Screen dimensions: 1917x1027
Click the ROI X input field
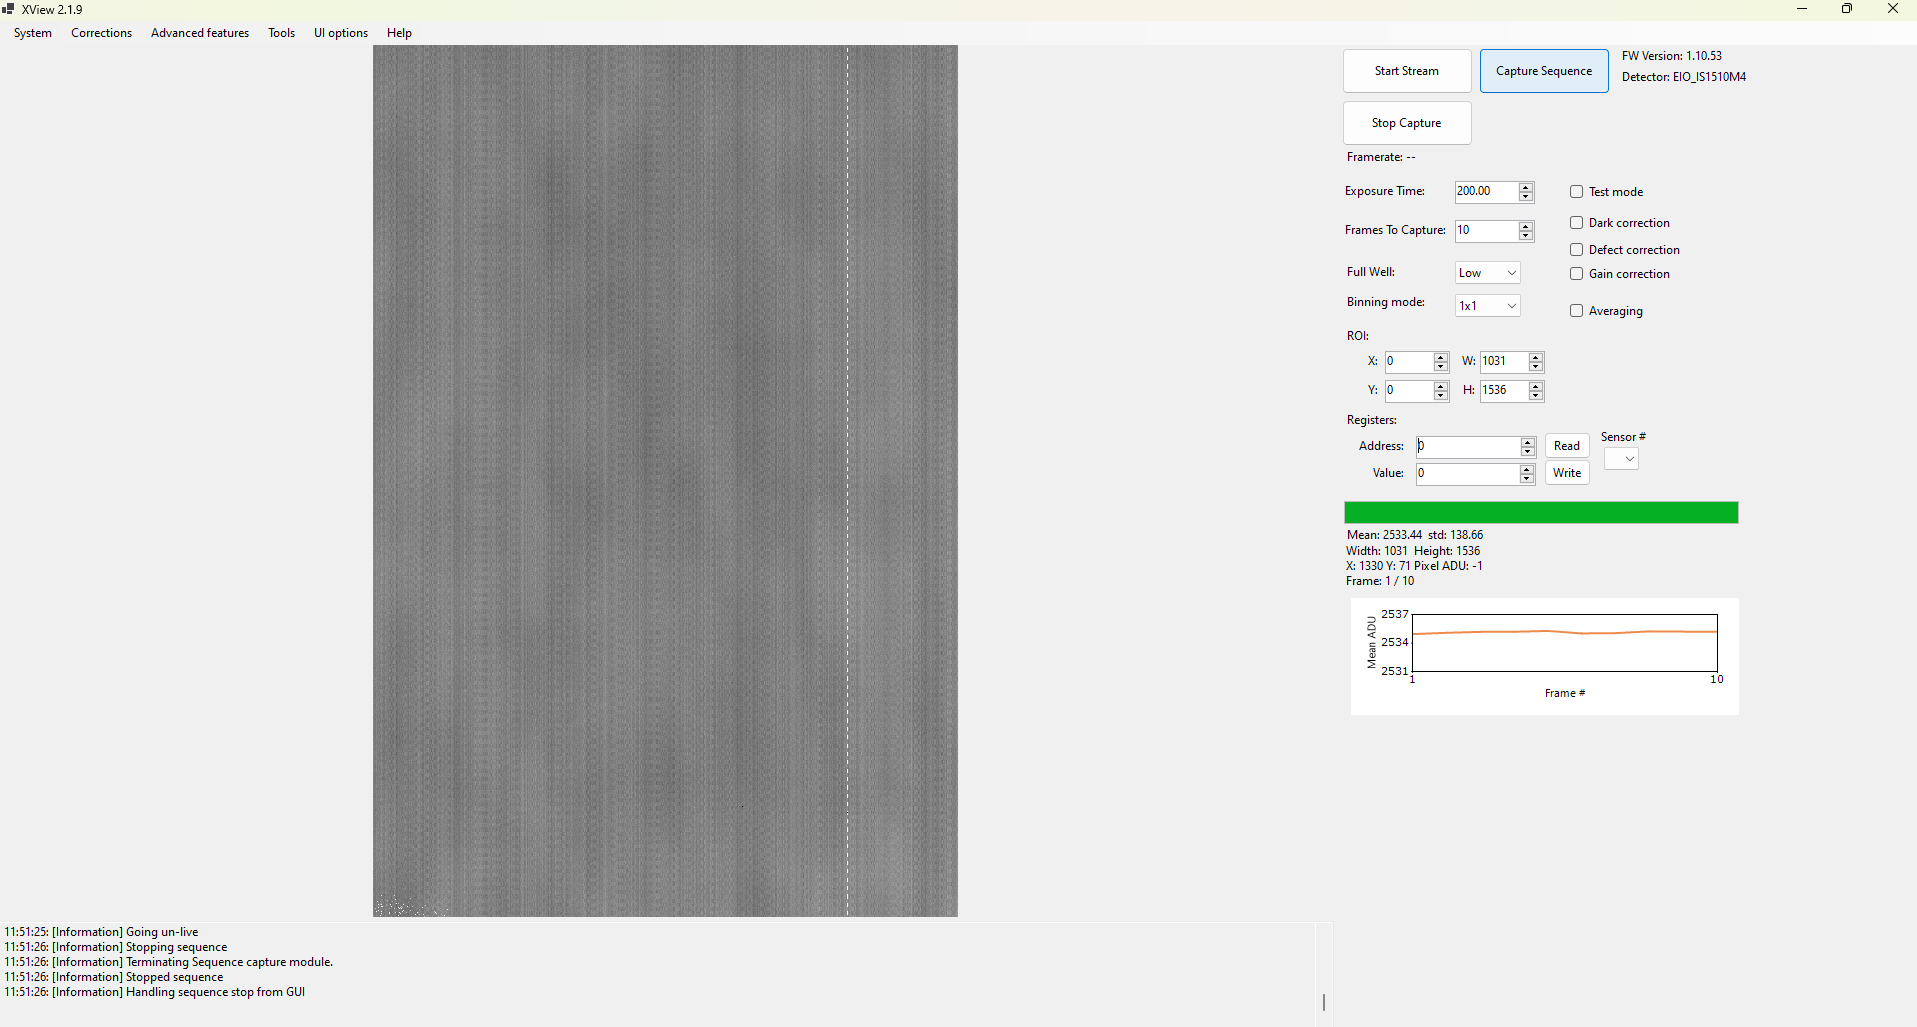[1408, 362]
